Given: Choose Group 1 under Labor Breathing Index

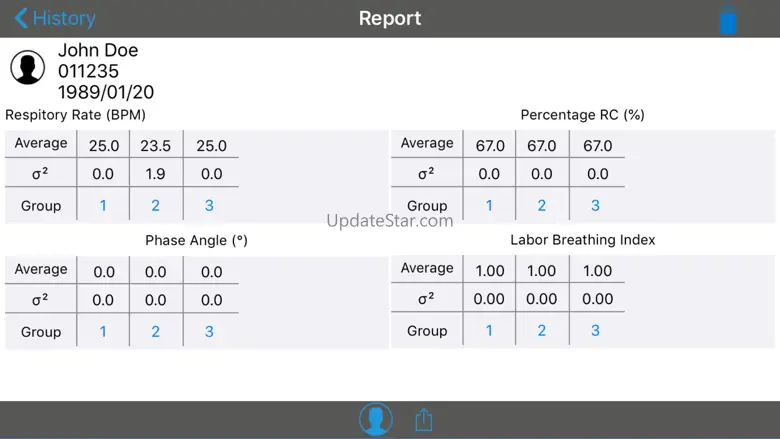Looking at the screenshot, I should coord(489,331).
